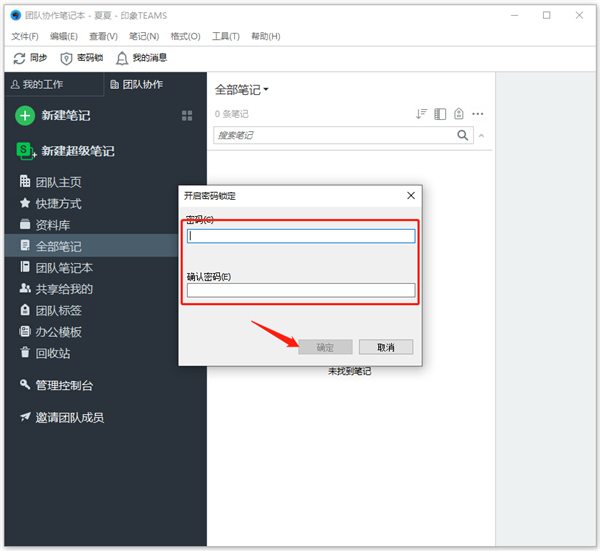The width and height of the screenshot is (600, 551).
Task: Open the Tools (工具) menu
Action: 226,36
